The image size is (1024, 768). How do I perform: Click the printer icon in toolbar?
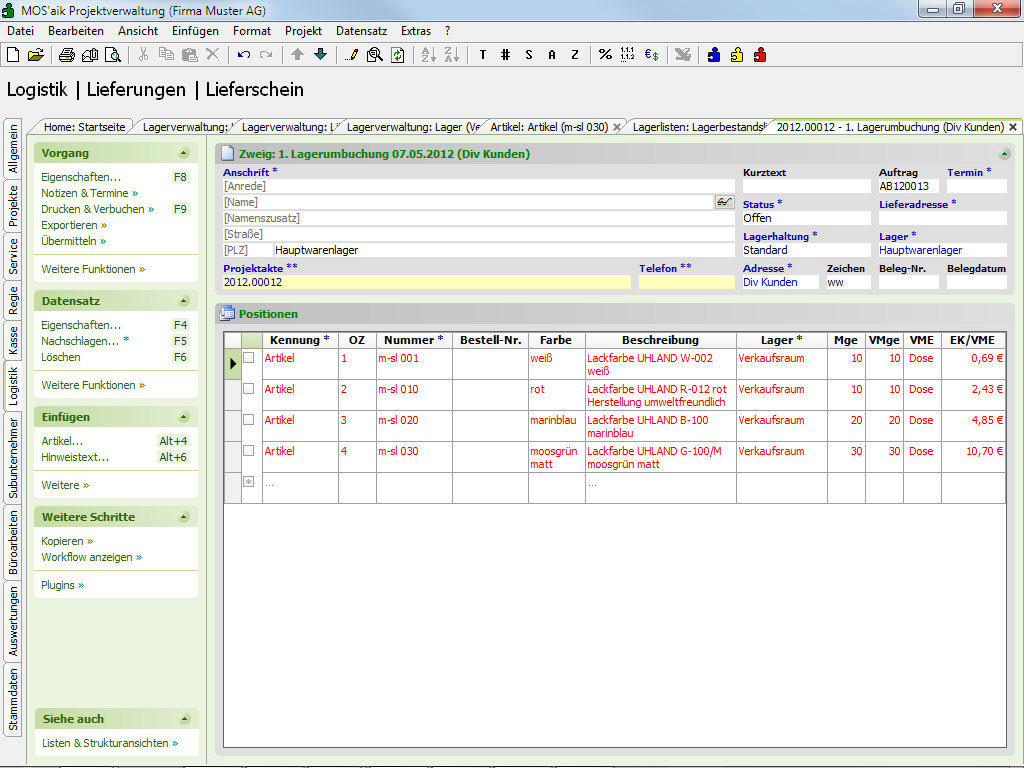pyautogui.click(x=67, y=55)
